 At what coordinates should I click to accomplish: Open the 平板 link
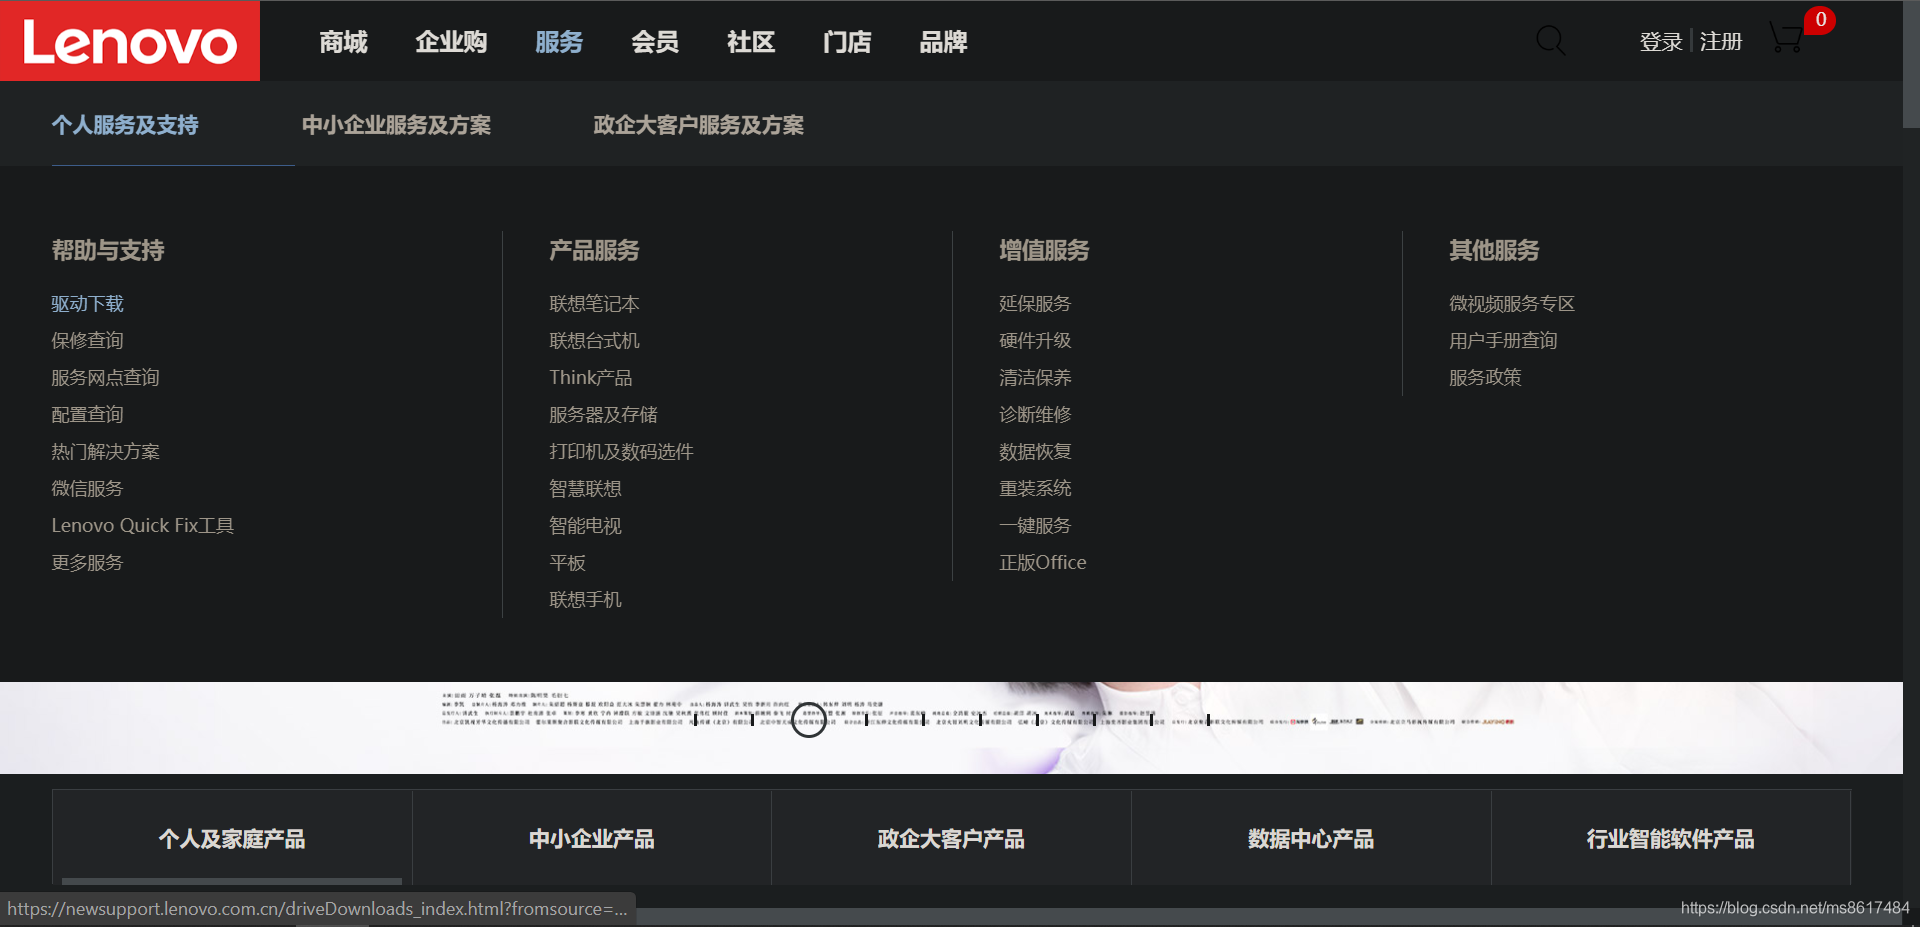pos(567,563)
